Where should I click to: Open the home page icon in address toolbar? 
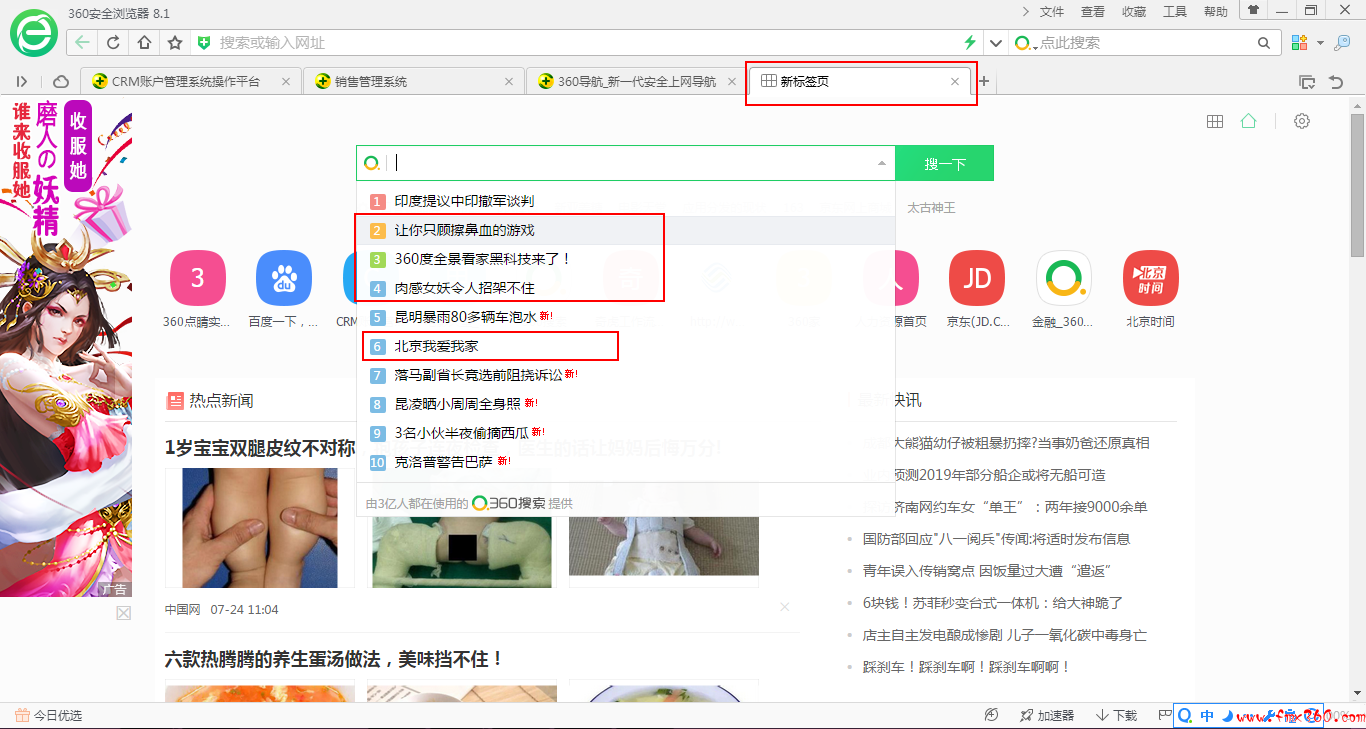click(x=144, y=43)
